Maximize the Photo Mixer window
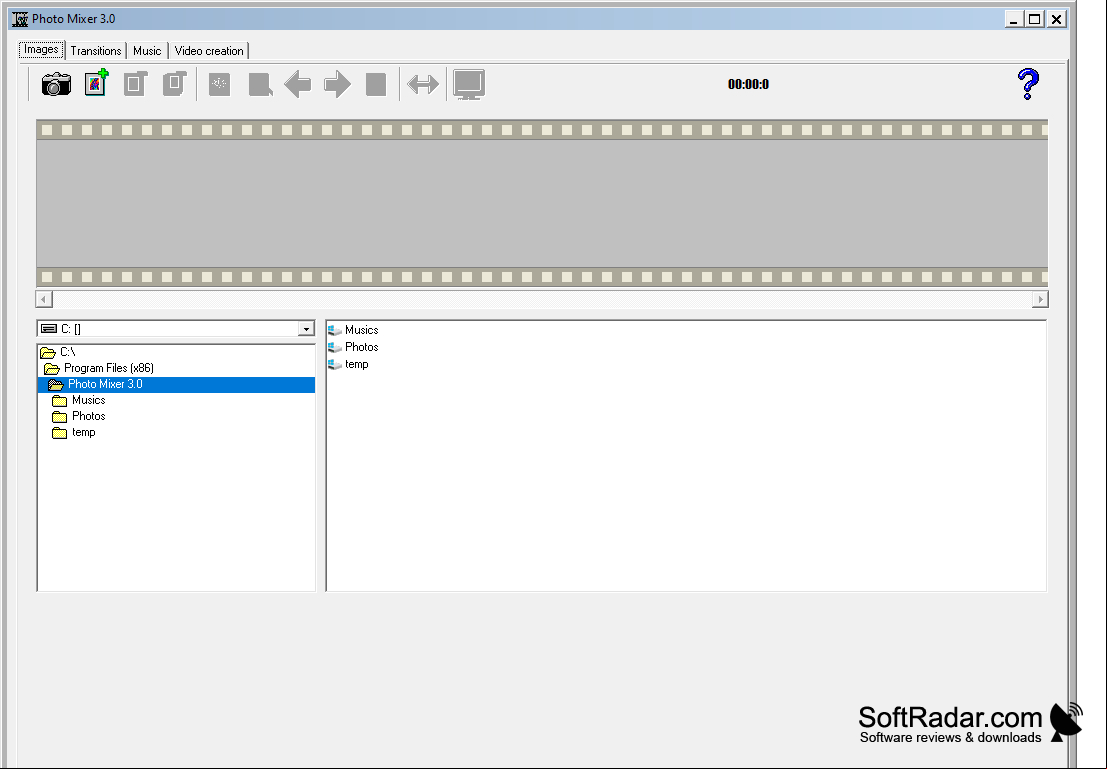The image size is (1107, 769). pos(1035,19)
